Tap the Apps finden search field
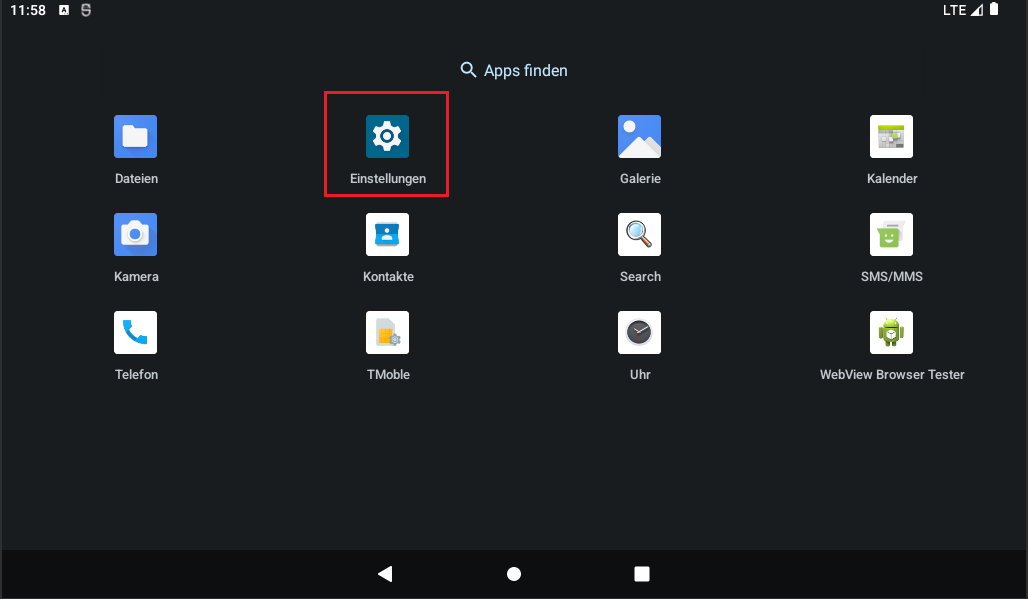Screen dimensions: 1028x601 [525, 70]
